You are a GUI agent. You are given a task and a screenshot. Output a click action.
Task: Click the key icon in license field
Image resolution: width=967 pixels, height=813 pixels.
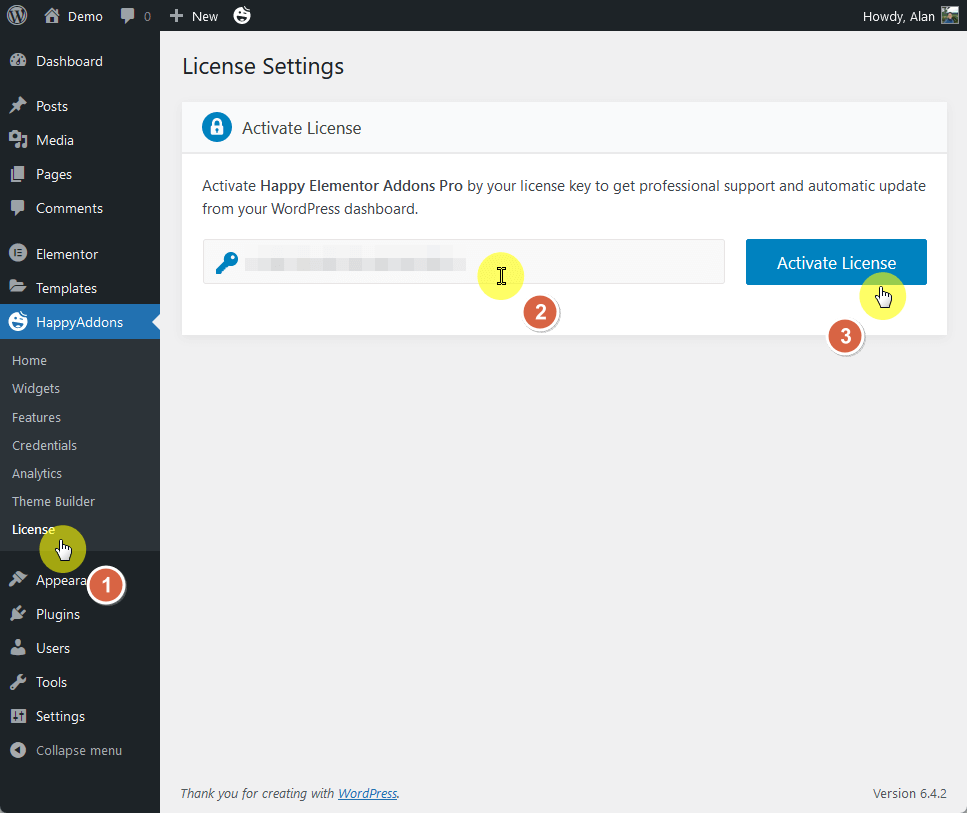(226, 263)
